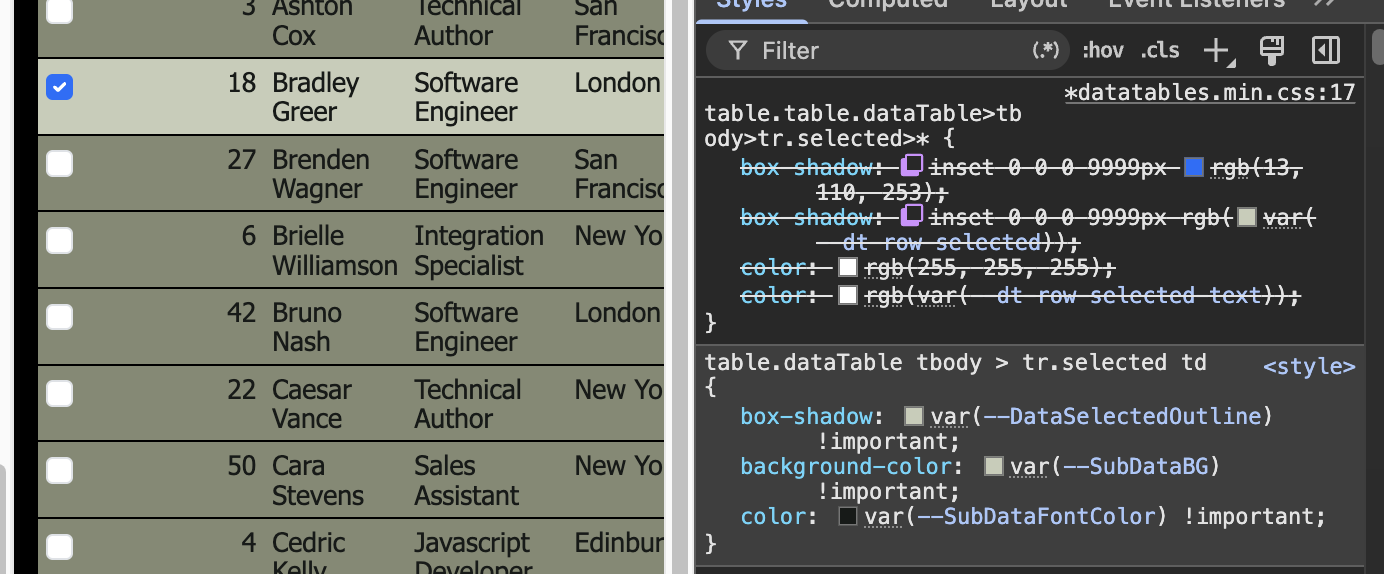Check the Bruno Nash row checkbox

click(59, 317)
